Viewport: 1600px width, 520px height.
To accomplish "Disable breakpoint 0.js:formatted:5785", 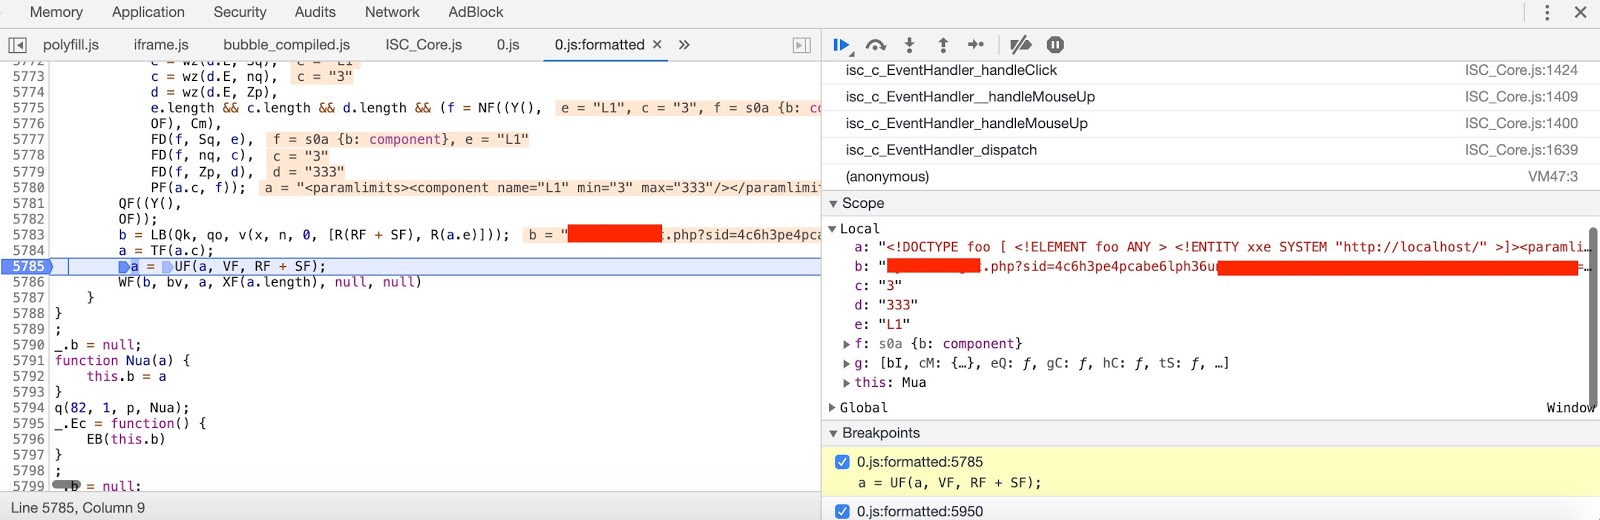I will [x=842, y=462].
